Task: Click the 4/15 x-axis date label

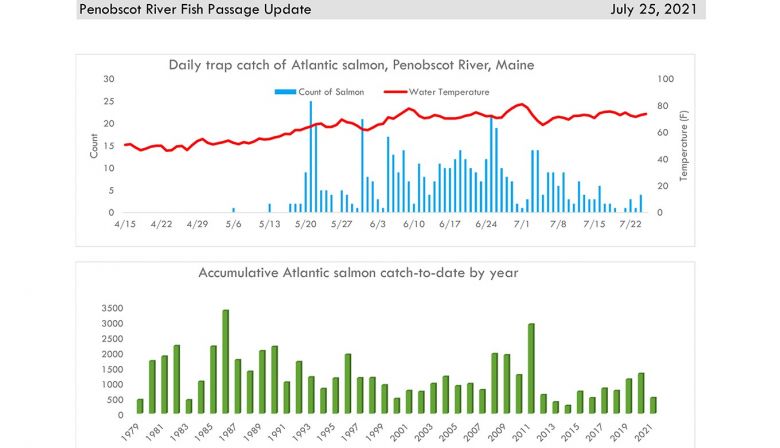Action: tap(124, 224)
